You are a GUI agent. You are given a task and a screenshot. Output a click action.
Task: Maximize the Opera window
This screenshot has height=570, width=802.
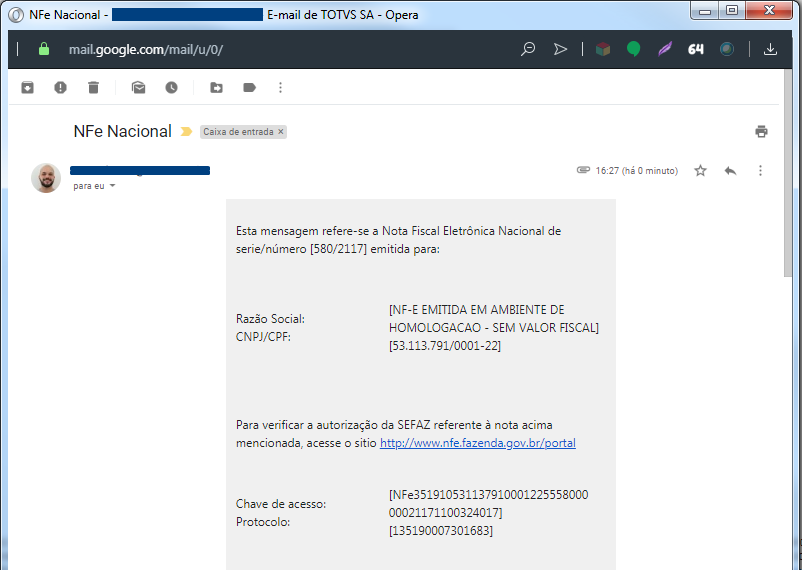(x=732, y=11)
